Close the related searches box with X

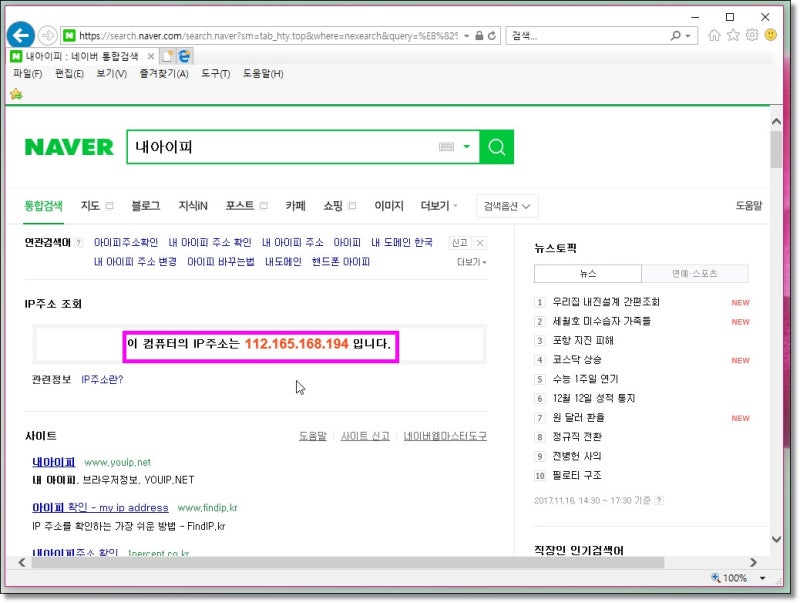click(x=480, y=243)
